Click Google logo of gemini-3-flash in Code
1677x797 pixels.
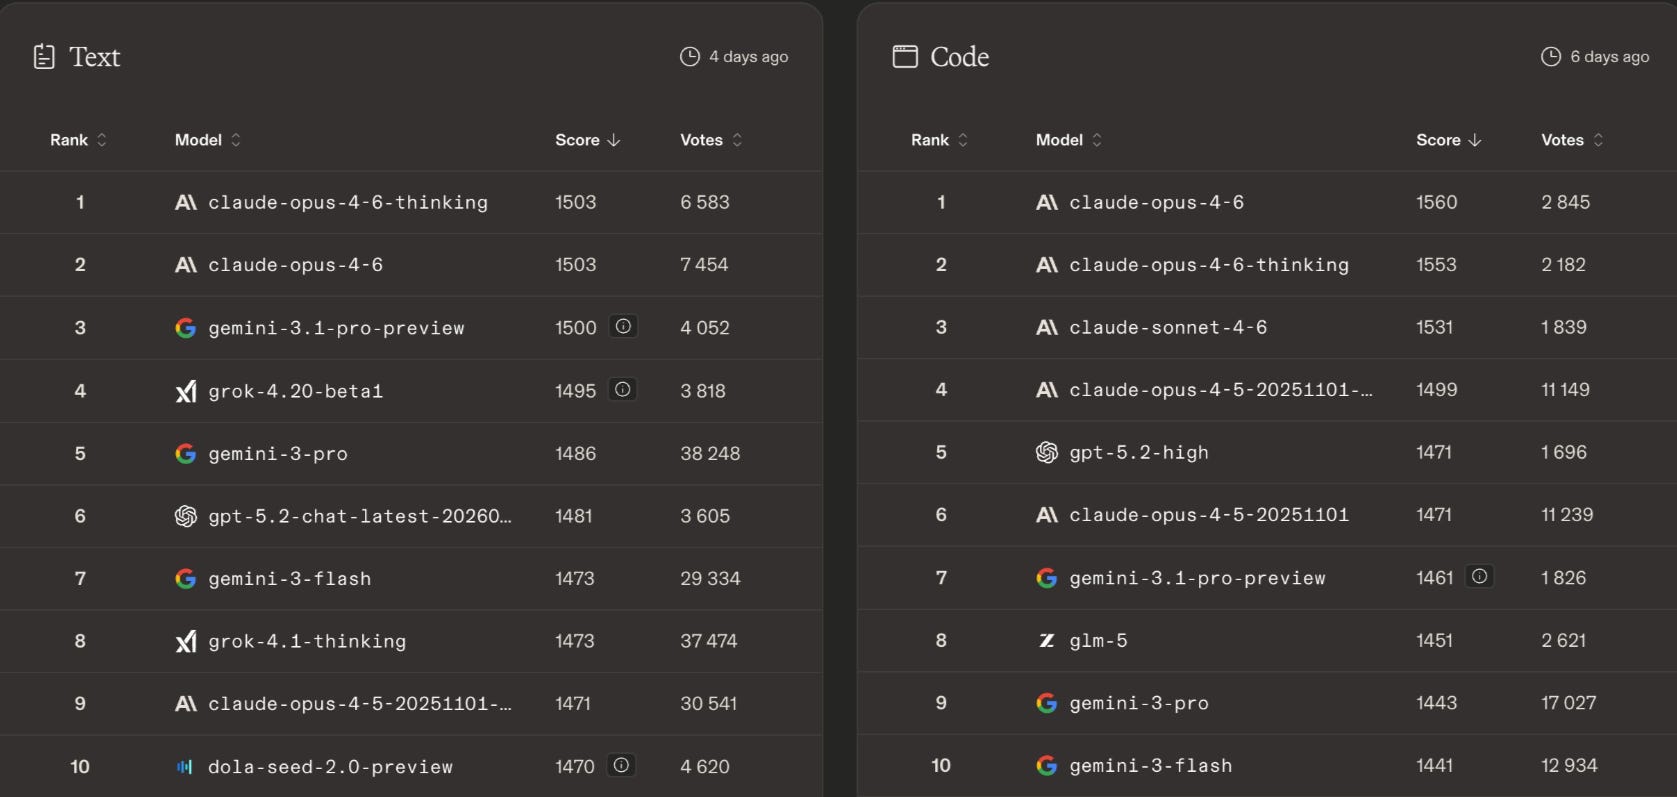(x=1047, y=766)
